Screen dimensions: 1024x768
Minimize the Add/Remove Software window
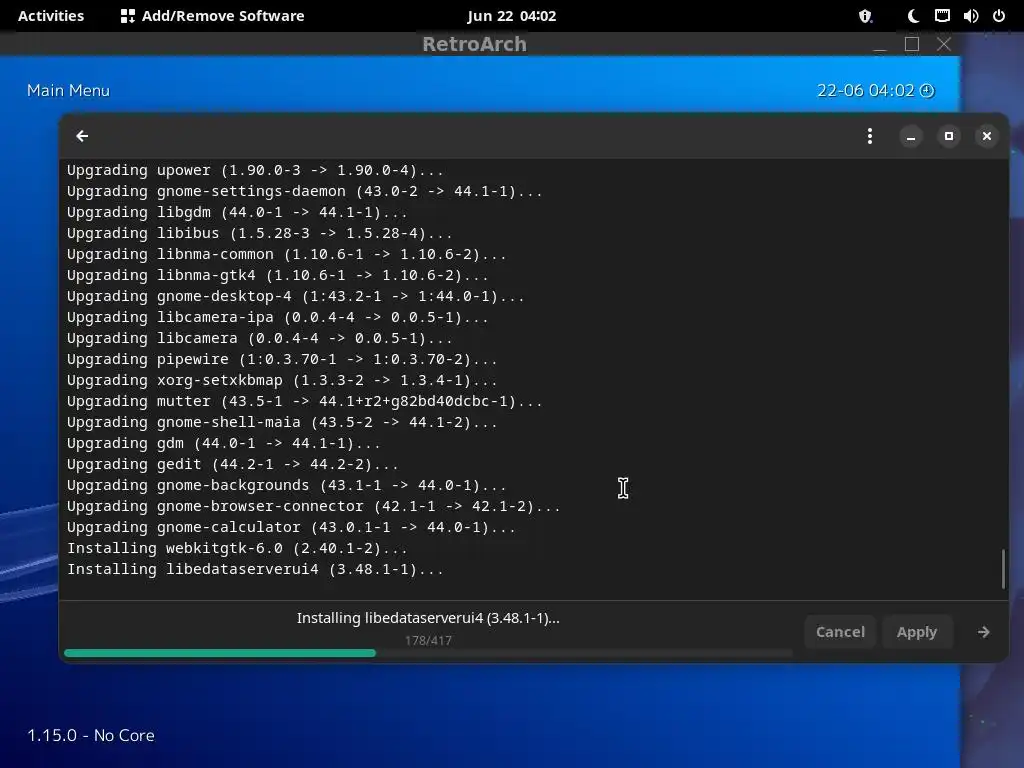click(x=910, y=136)
